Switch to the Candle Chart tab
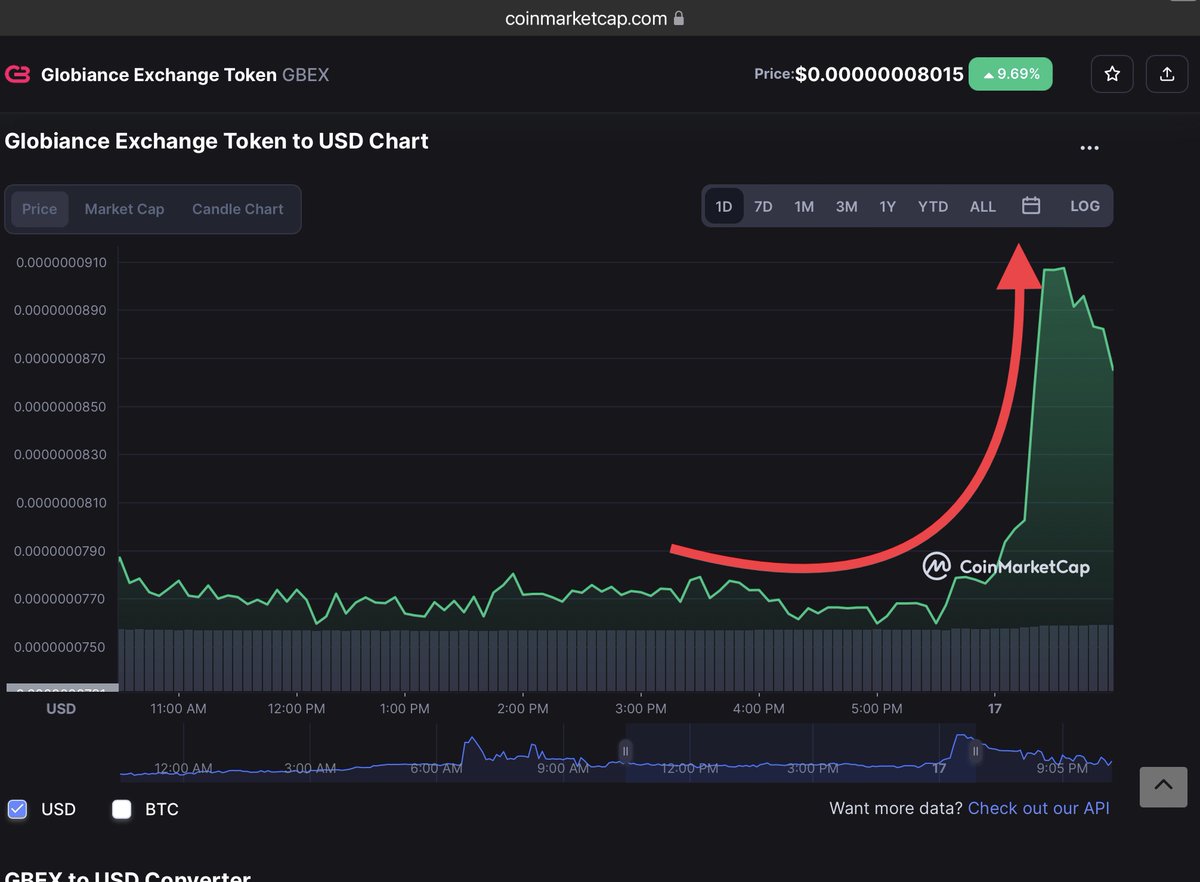This screenshot has width=1200, height=882. pyautogui.click(x=237, y=209)
